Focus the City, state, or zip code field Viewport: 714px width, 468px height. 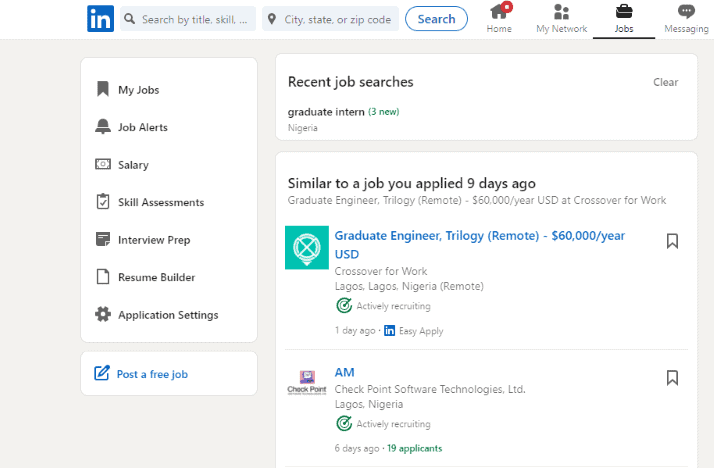331,19
